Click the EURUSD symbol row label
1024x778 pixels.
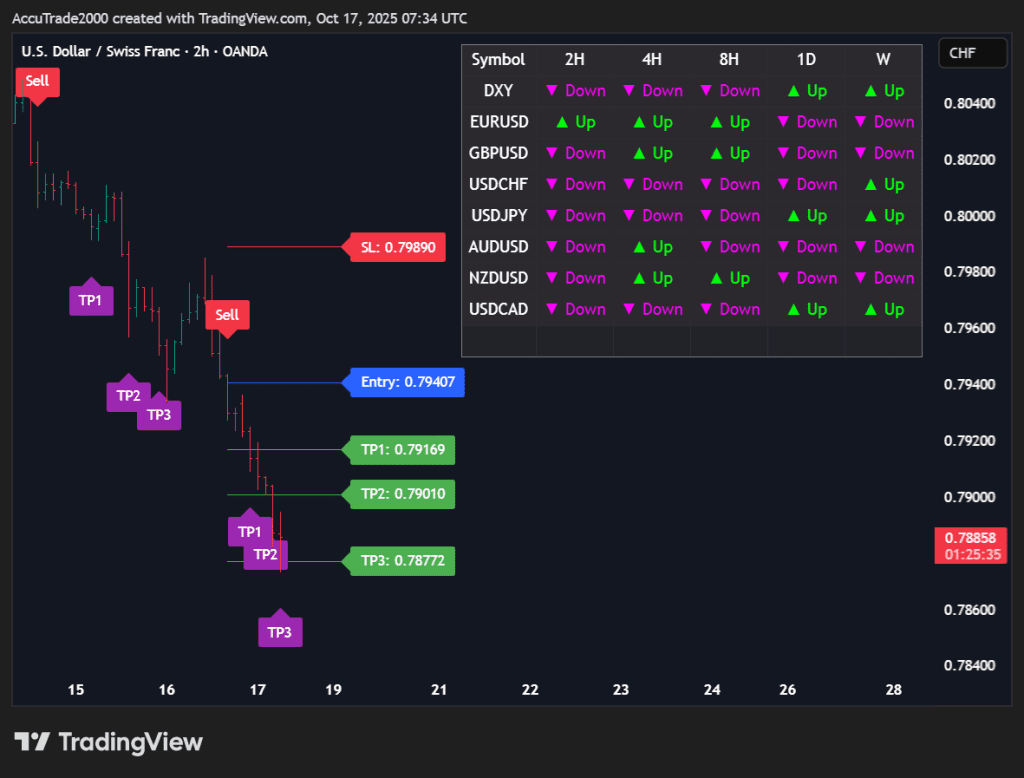point(498,122)
